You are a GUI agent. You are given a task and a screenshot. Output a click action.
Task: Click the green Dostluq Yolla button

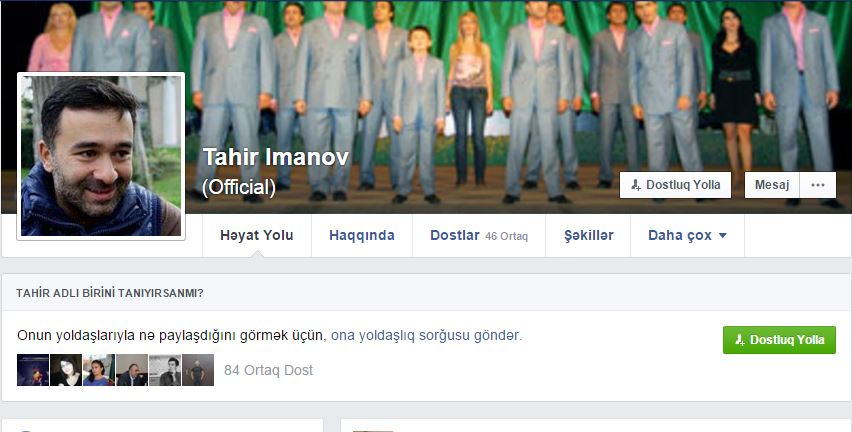779,340
